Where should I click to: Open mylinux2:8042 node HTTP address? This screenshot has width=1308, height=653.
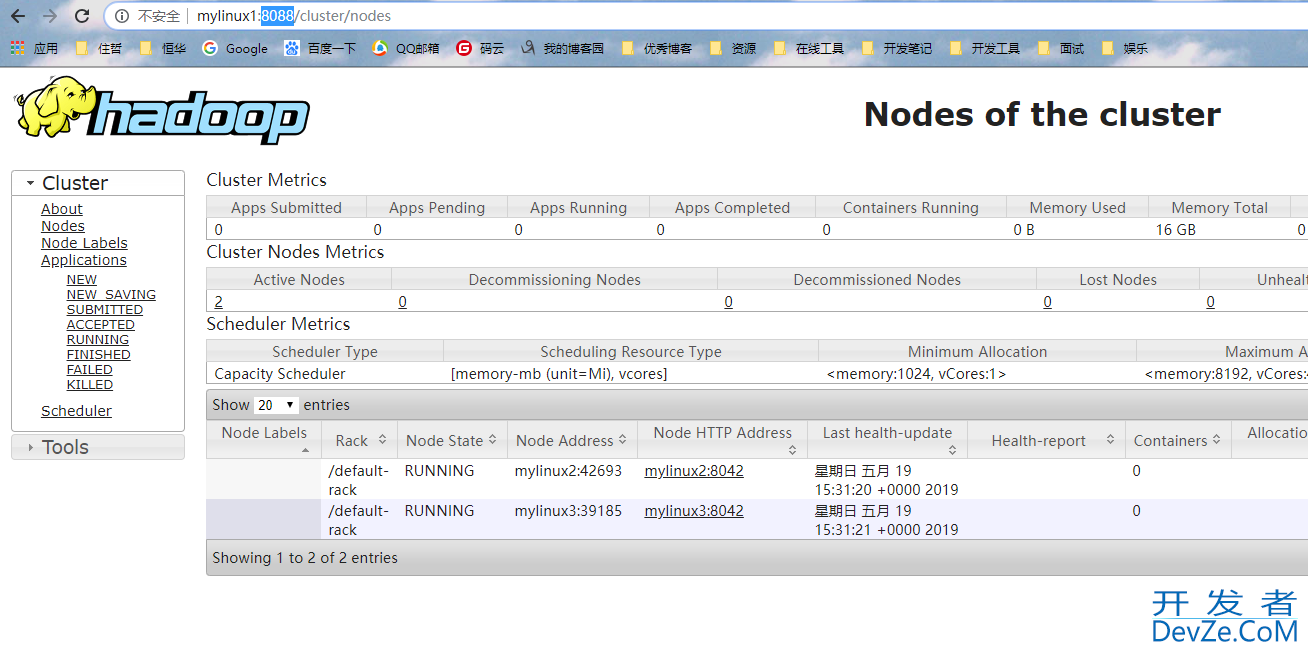pyautogui.click(x=694, y=471)
